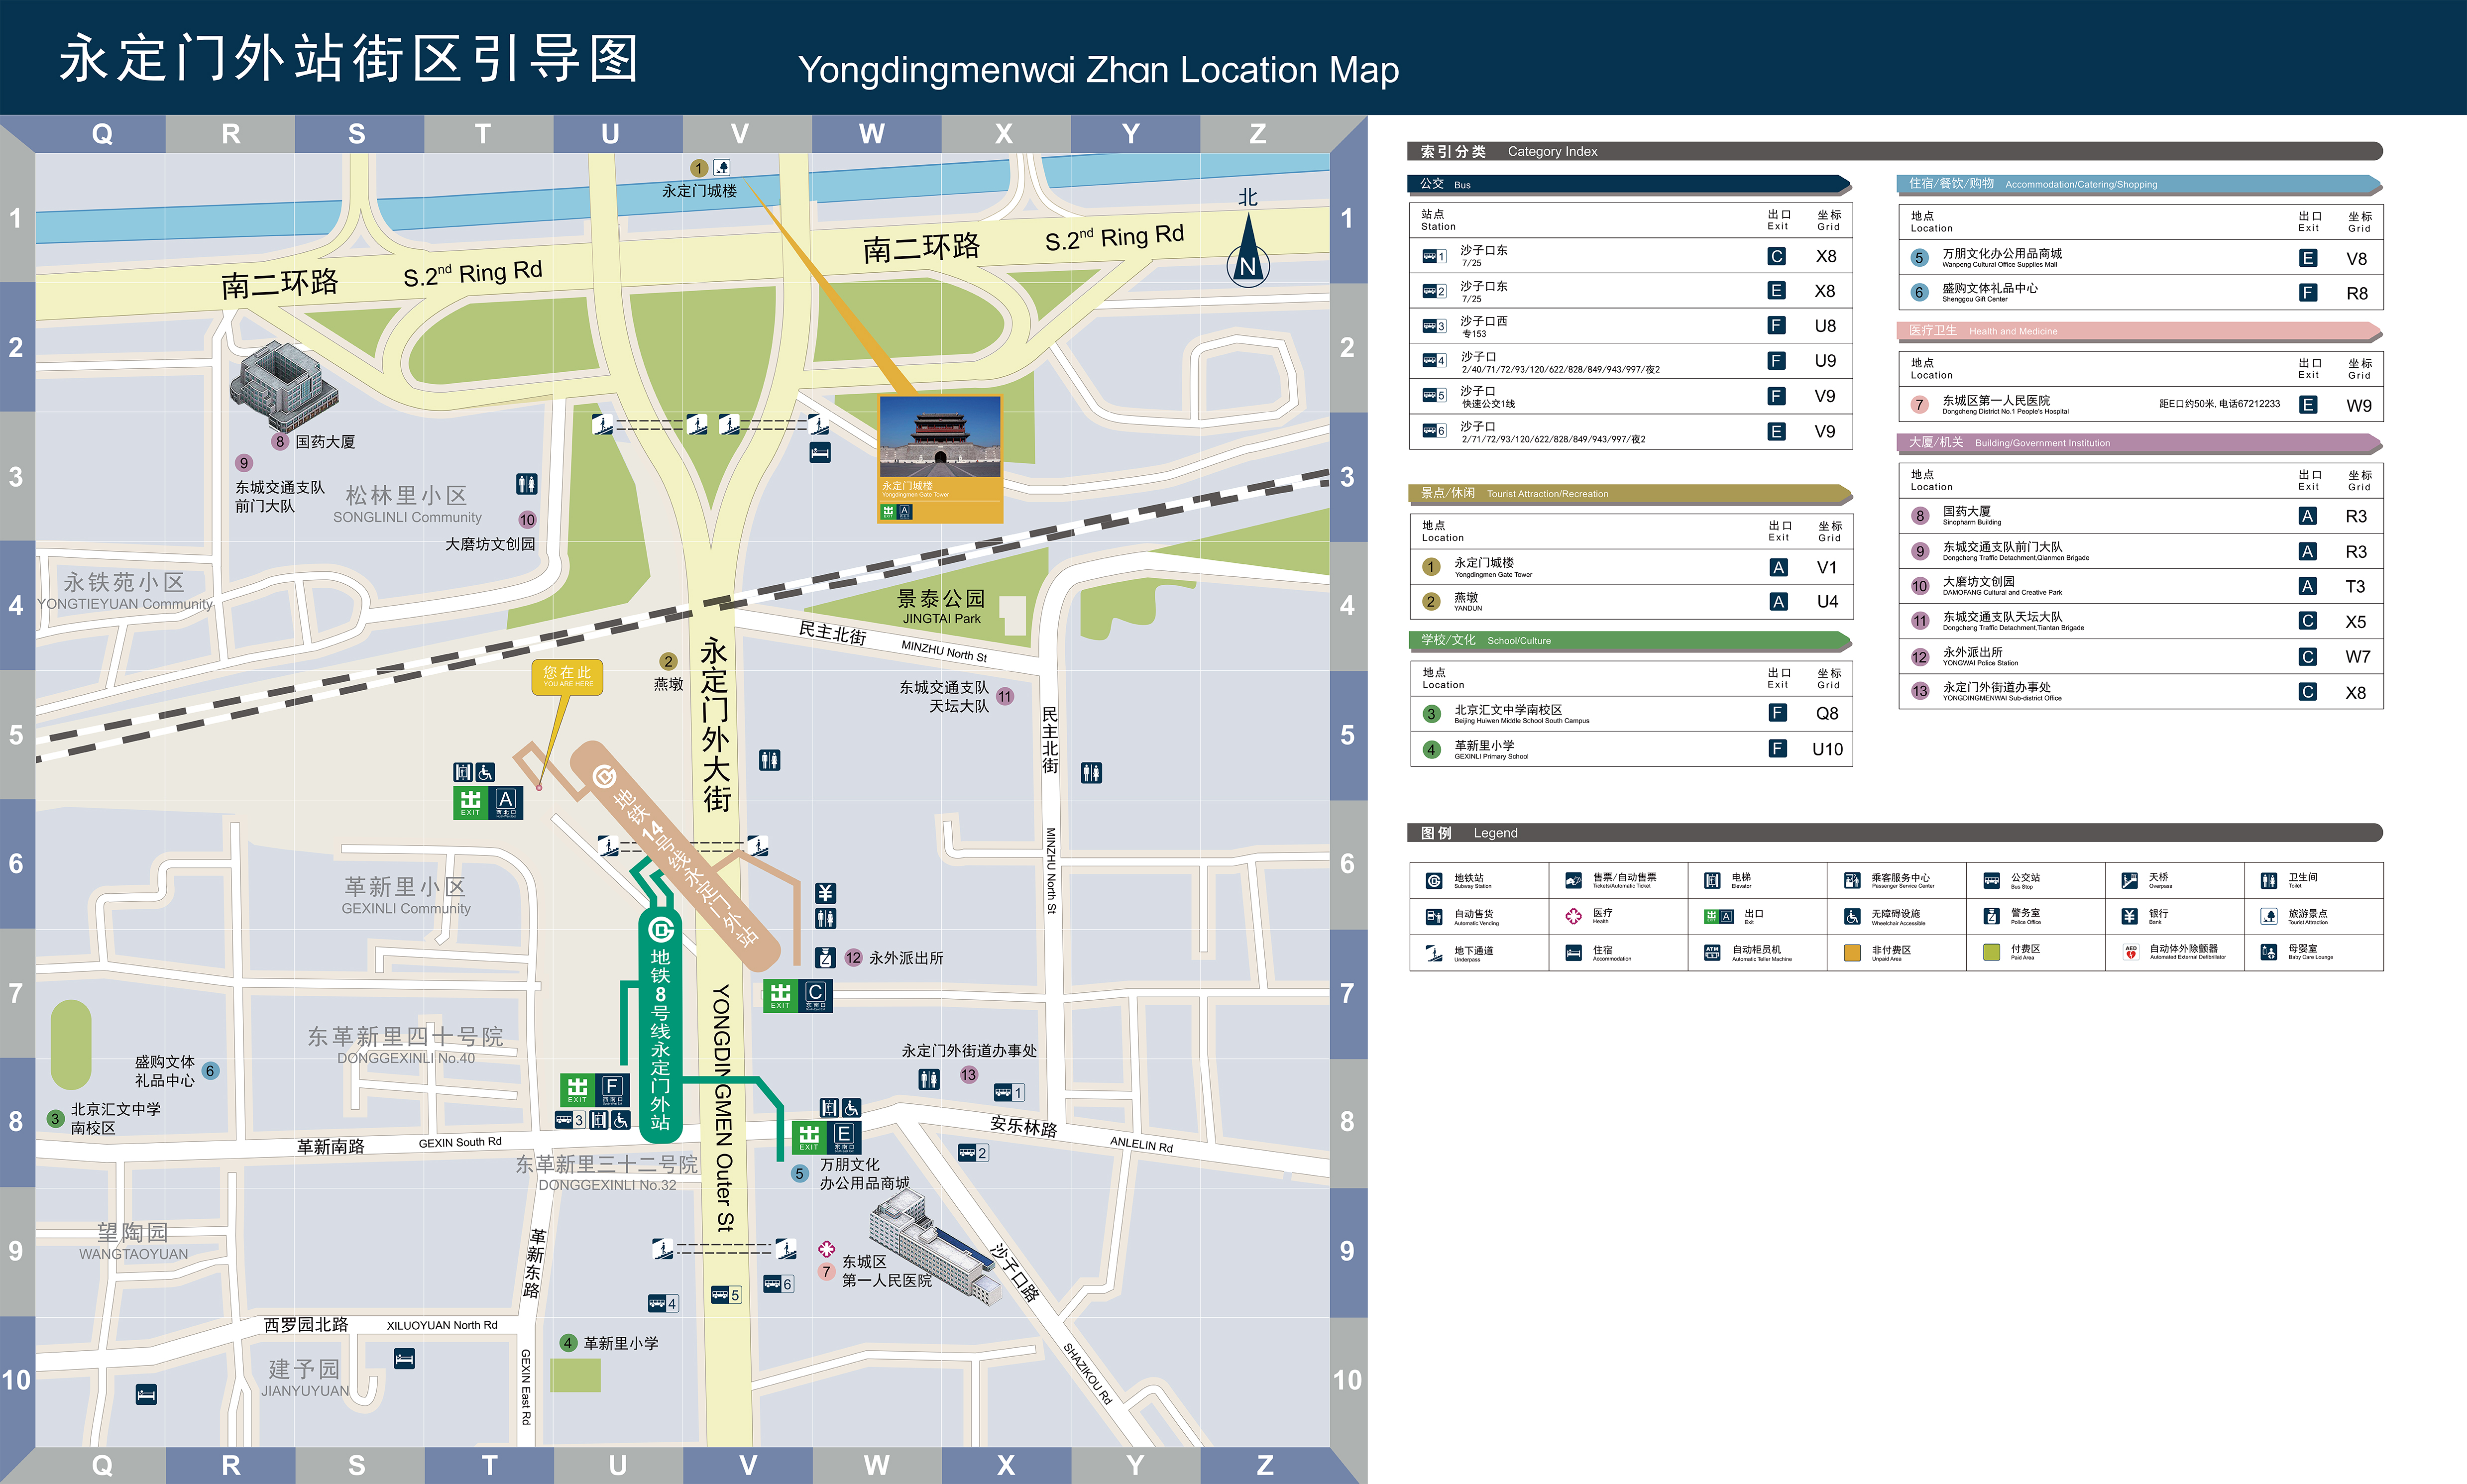2467x1484 pixels.
Task: Select the Exit E sign above Wanpeng mall
Action: point(827,1138)
